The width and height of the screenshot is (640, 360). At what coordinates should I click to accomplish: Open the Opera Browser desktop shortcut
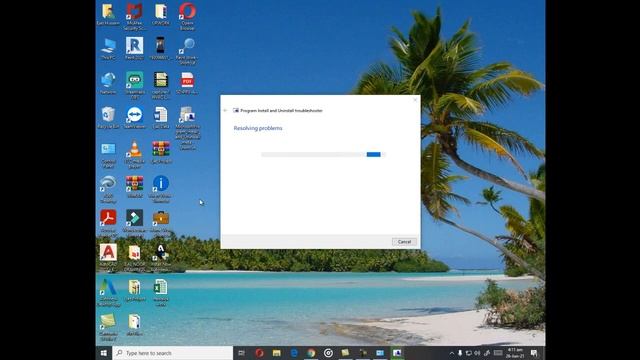(x=187, y=16)
